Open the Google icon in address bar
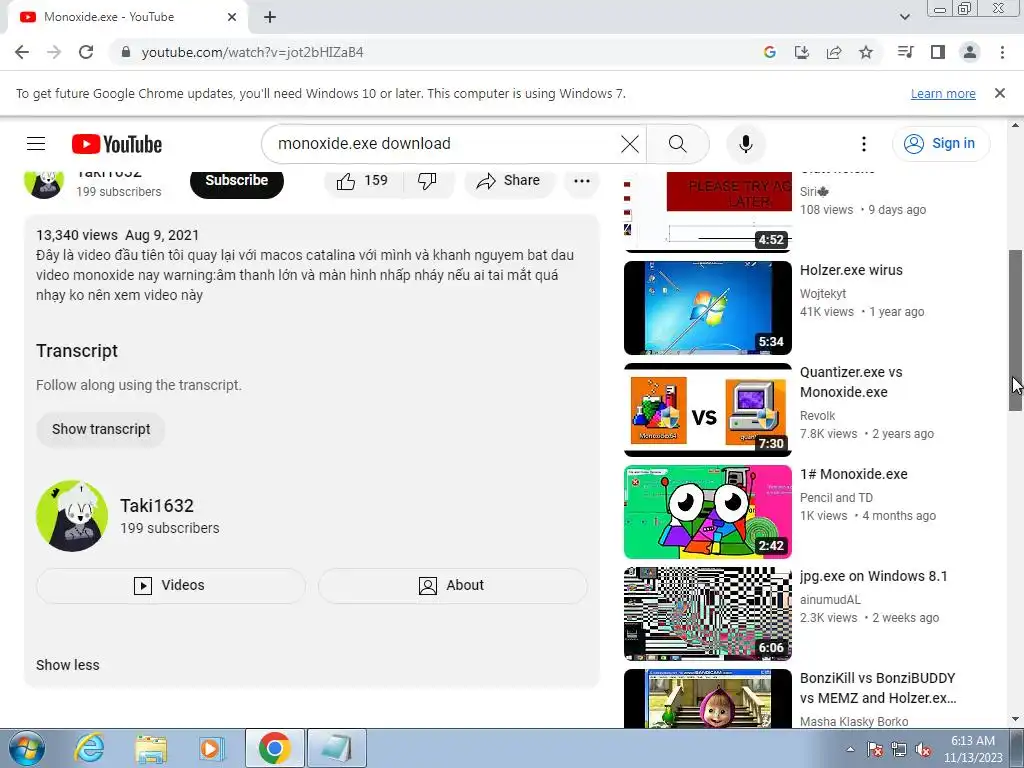This screenshot has height=768, width=1024. 770,52
